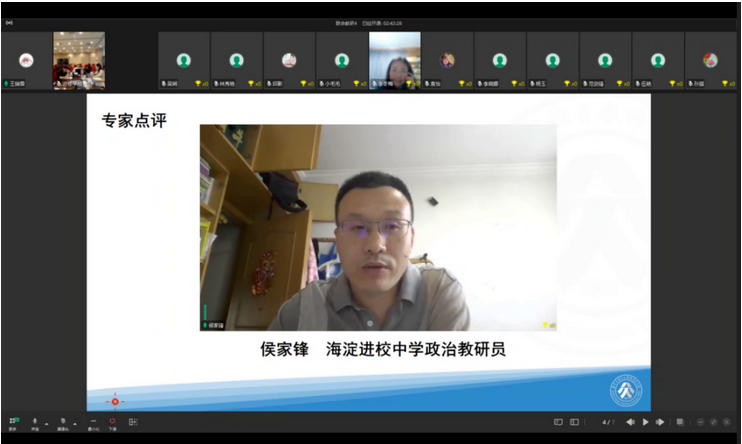Click the muted mic icon on 吴娟's tile
The height and width of the screenshot is (444, 742).
164,84
